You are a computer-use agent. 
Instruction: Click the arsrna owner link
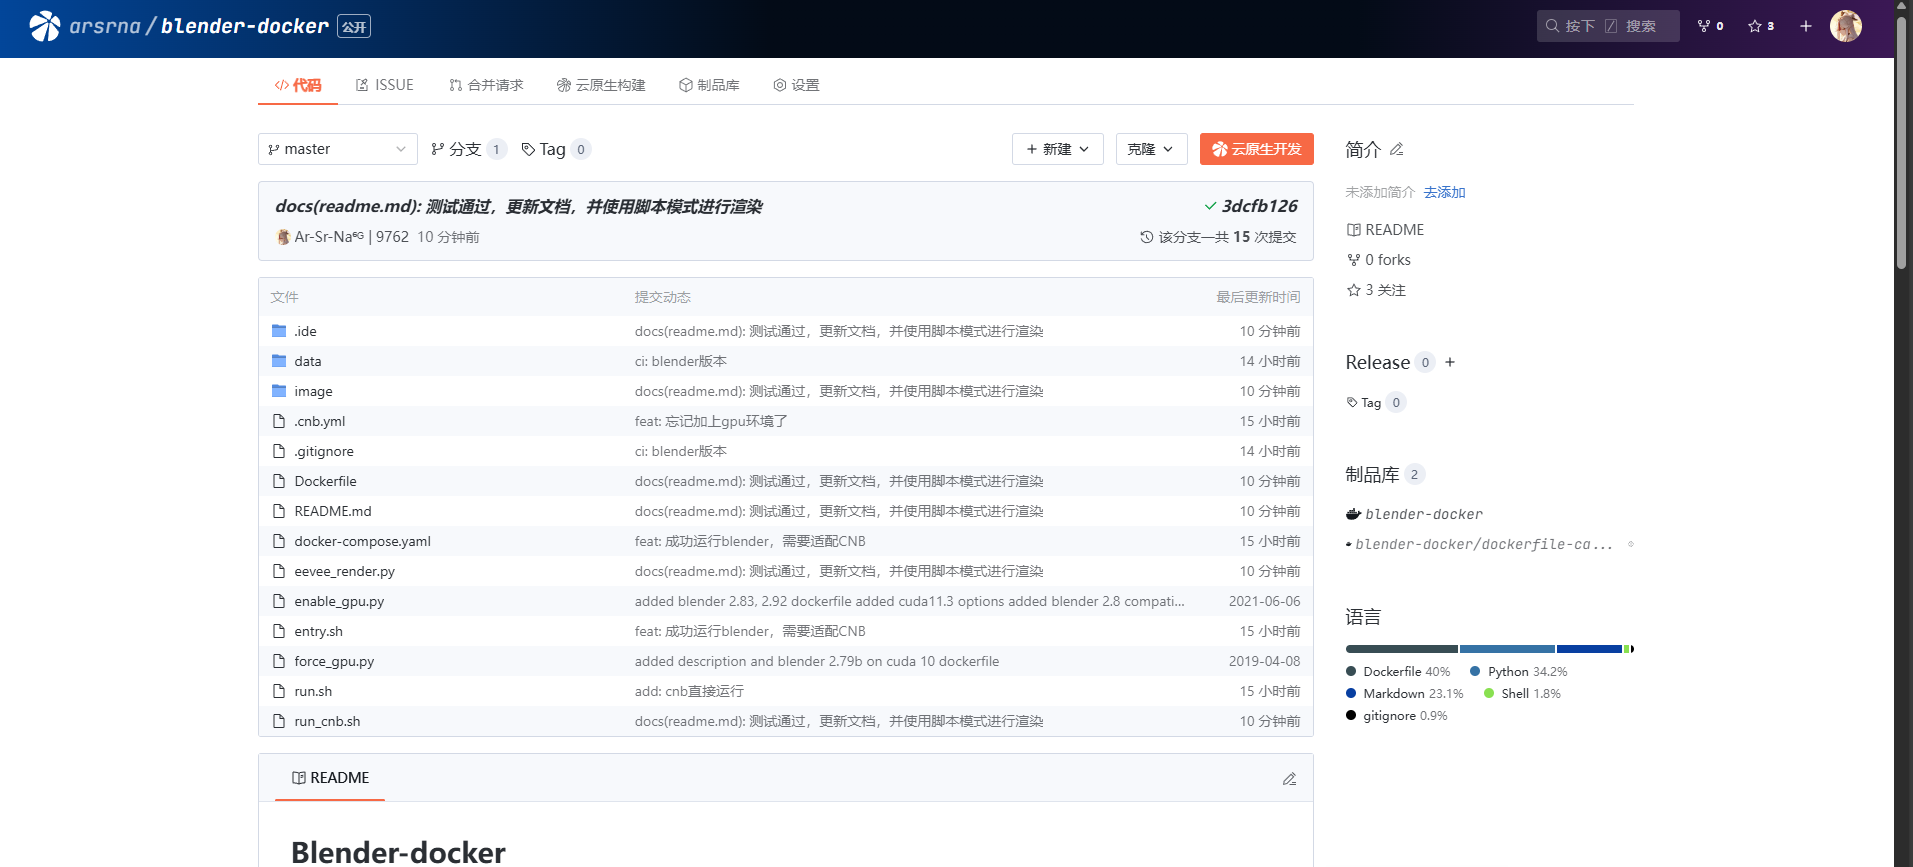[x=104, y=26]
